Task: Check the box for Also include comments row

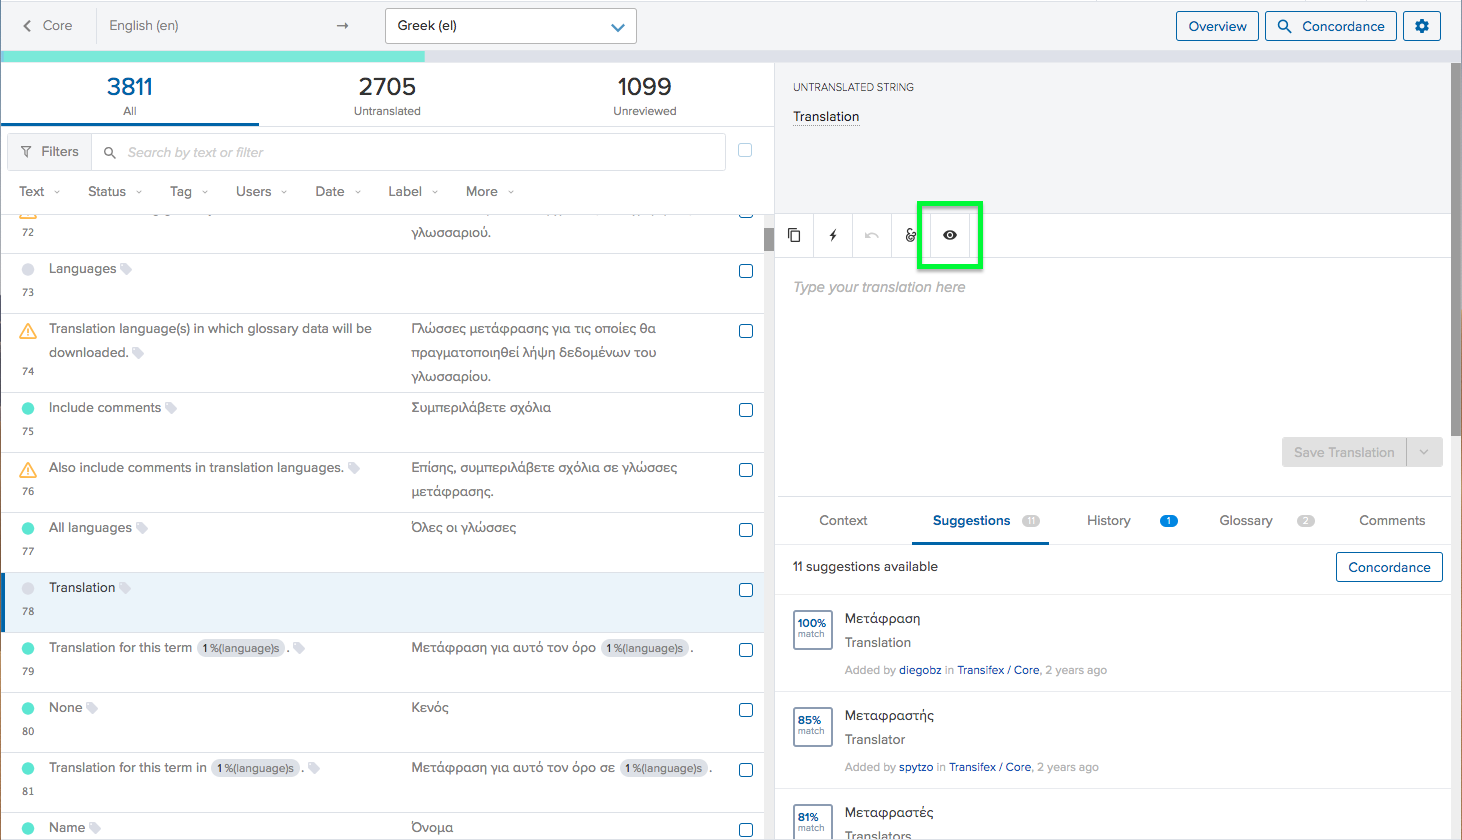Action: click(746, 470)
